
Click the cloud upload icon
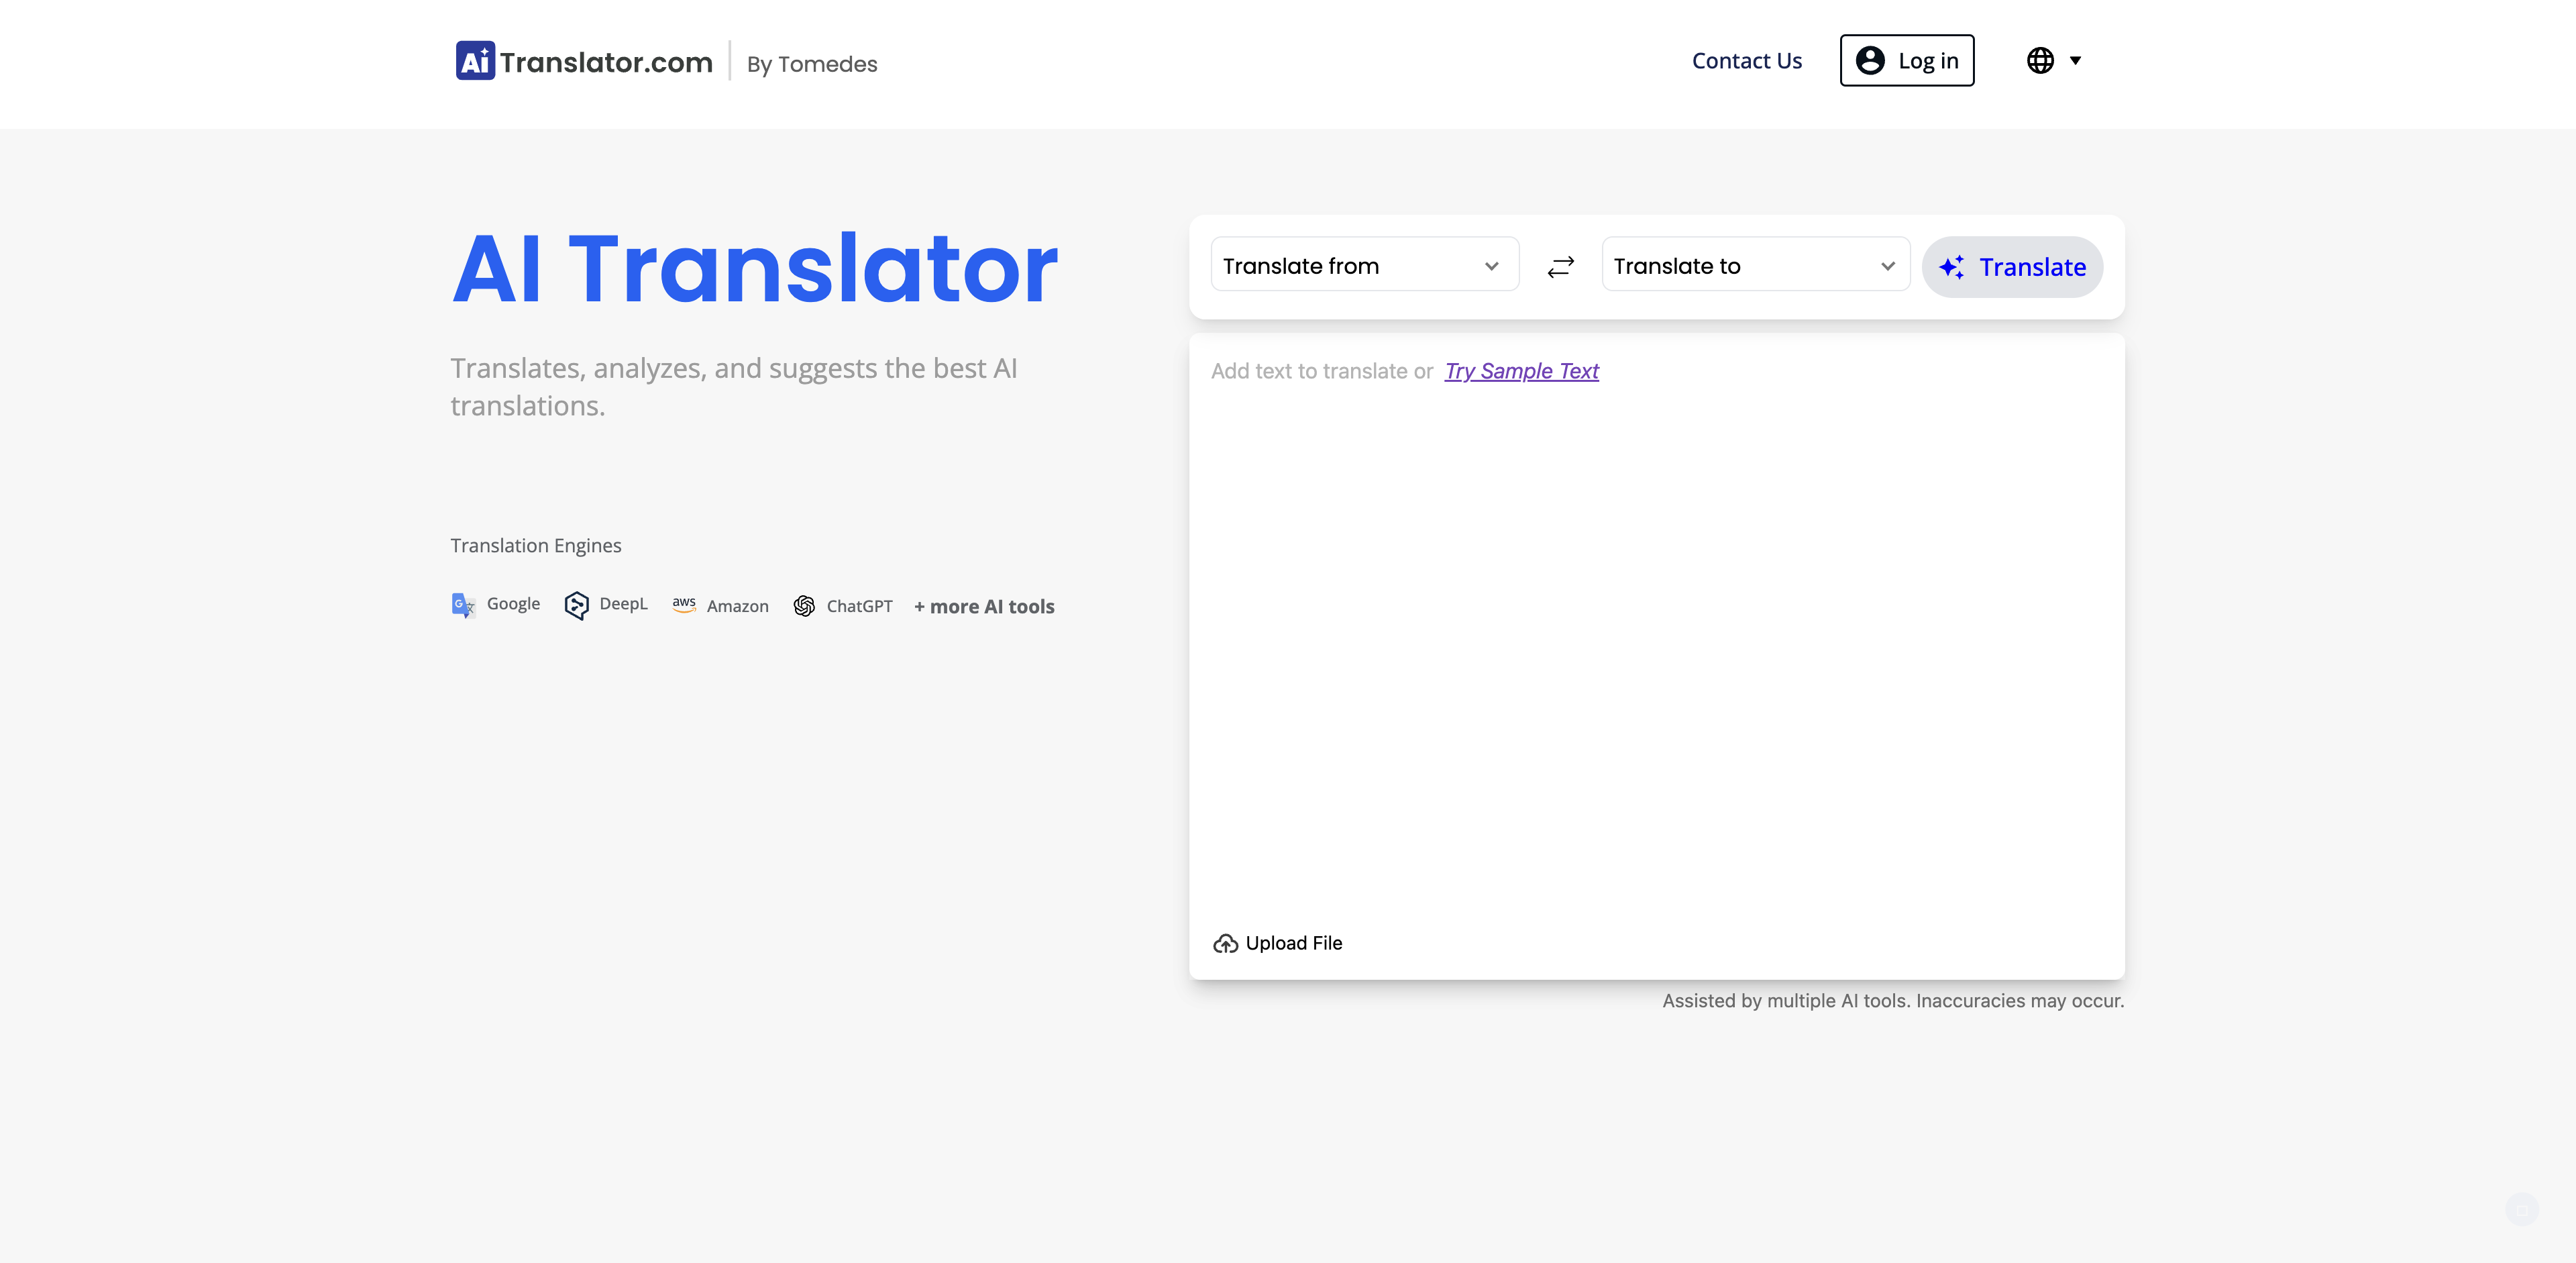(1225, 943)
